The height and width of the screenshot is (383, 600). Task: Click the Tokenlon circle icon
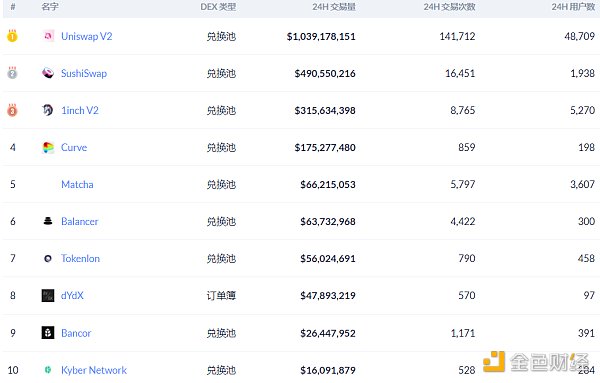click(x=48, y=259)
